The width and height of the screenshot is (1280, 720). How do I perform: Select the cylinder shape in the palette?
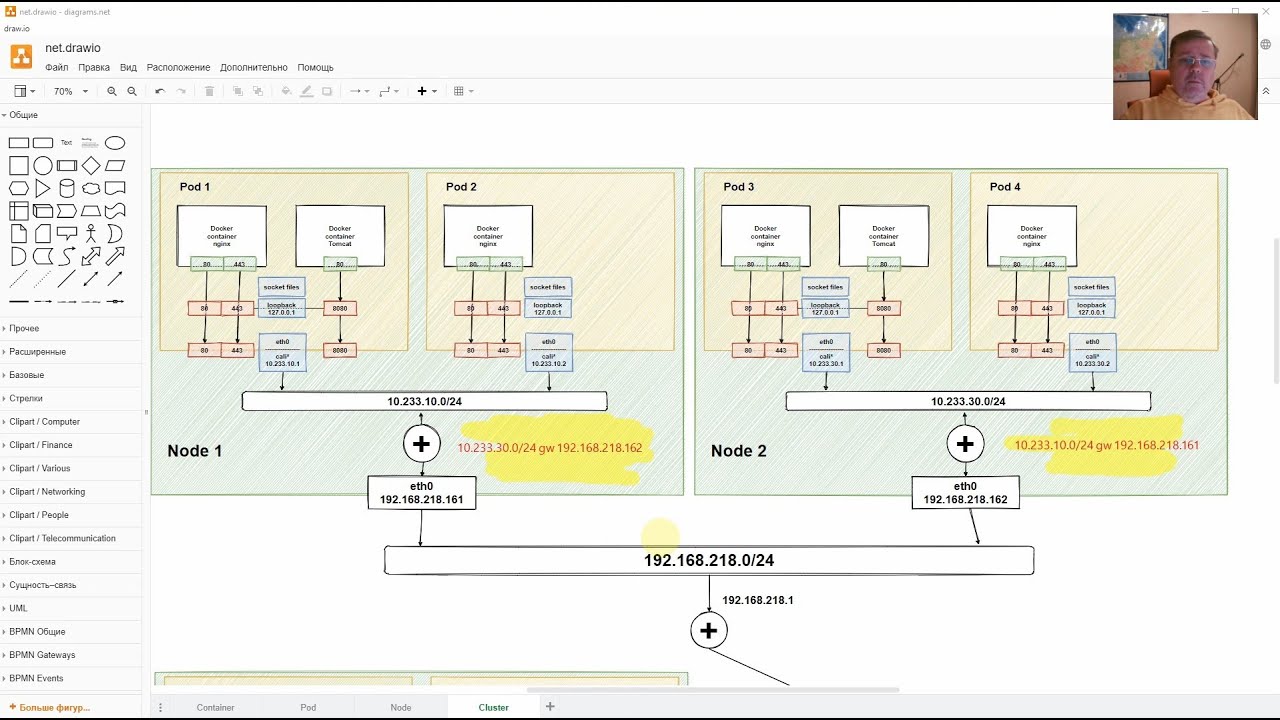point(67,188)
